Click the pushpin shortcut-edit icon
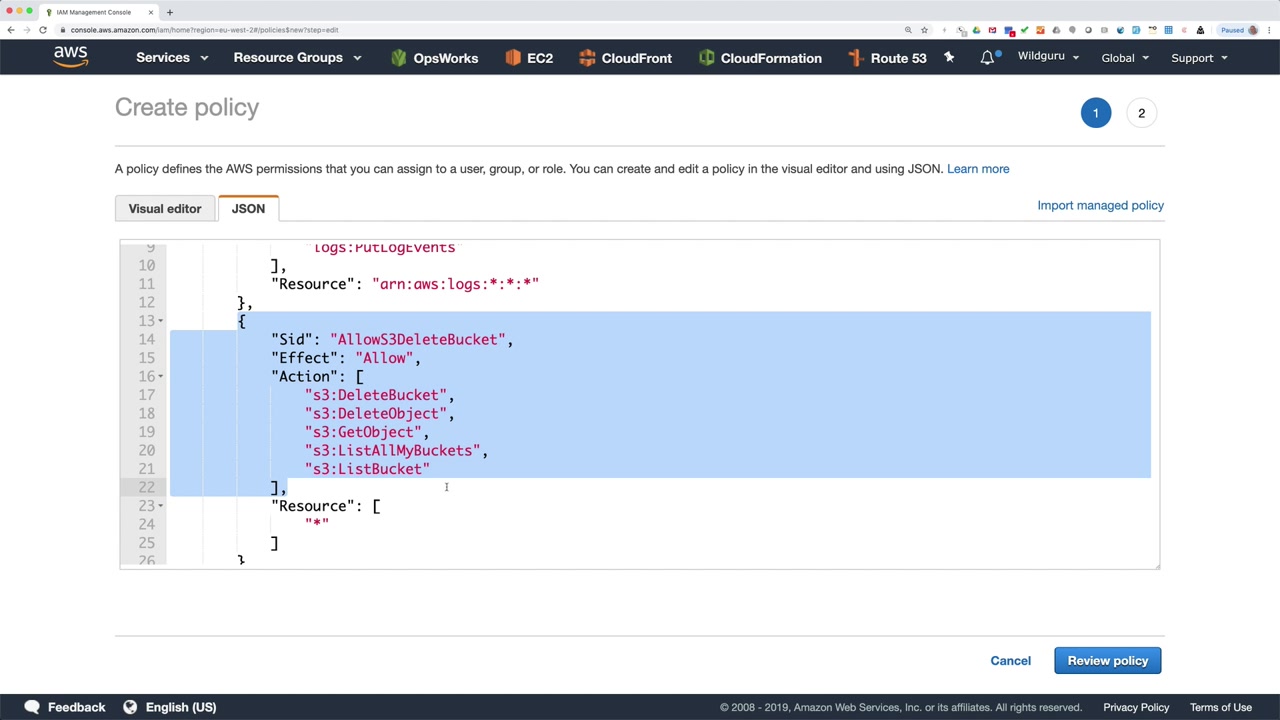Screen dimensions: 1280x720 click(949, 58)
